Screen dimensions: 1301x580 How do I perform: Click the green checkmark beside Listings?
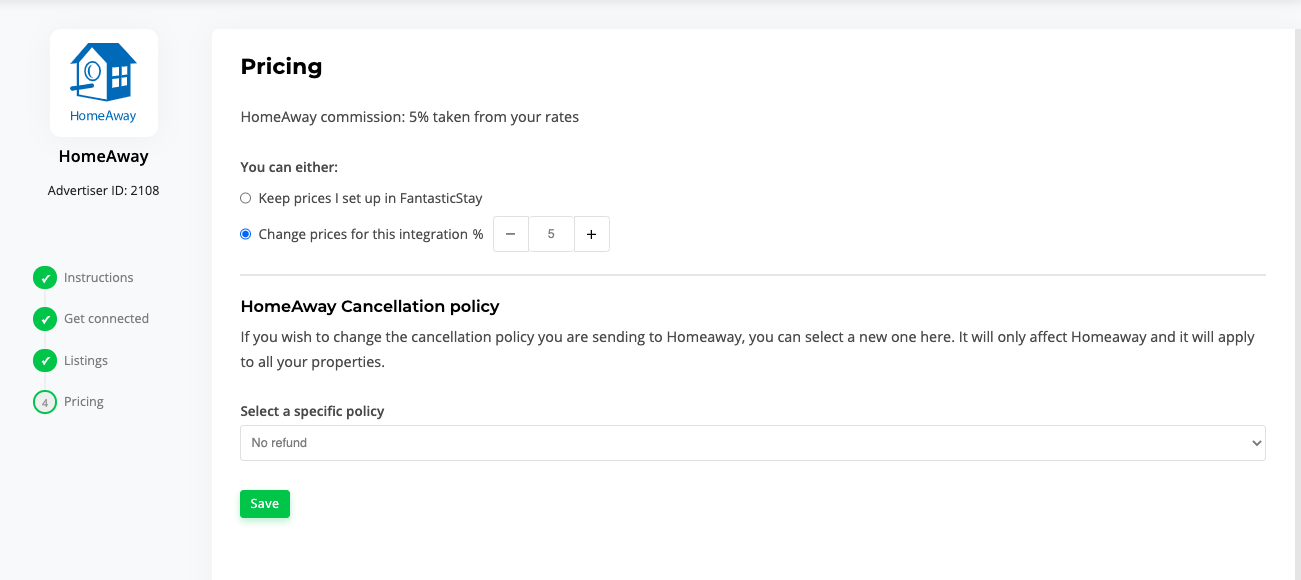45,360
